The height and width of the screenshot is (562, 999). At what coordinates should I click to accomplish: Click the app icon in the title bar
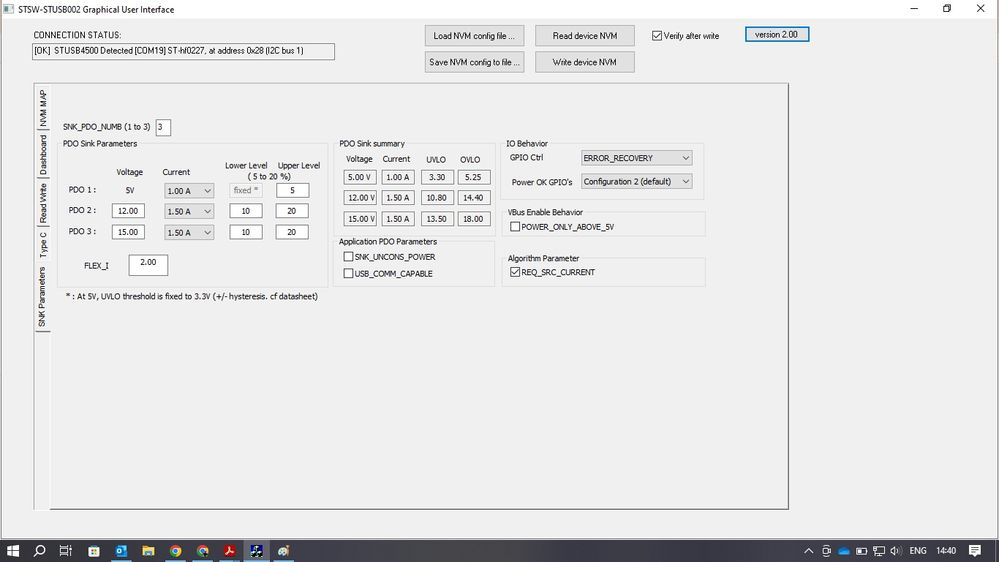[x=8, y=9]
